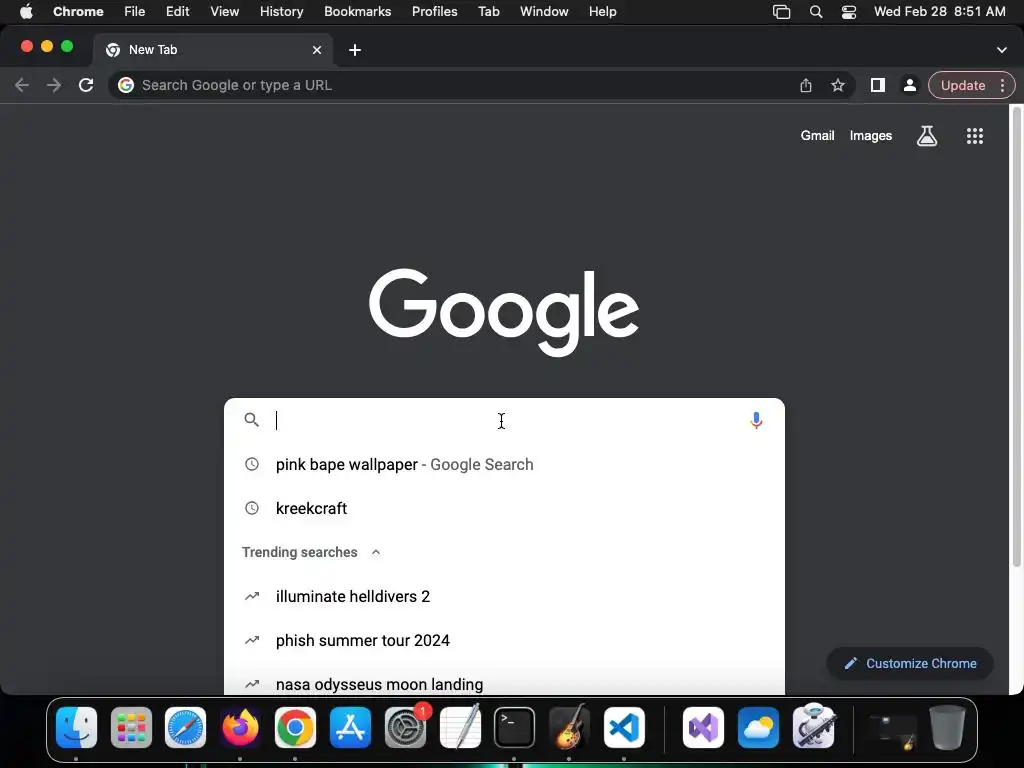Open TextEdit from the dock
The width and height of the screenshot is (1024, 768).
click(x=460, y=728)
